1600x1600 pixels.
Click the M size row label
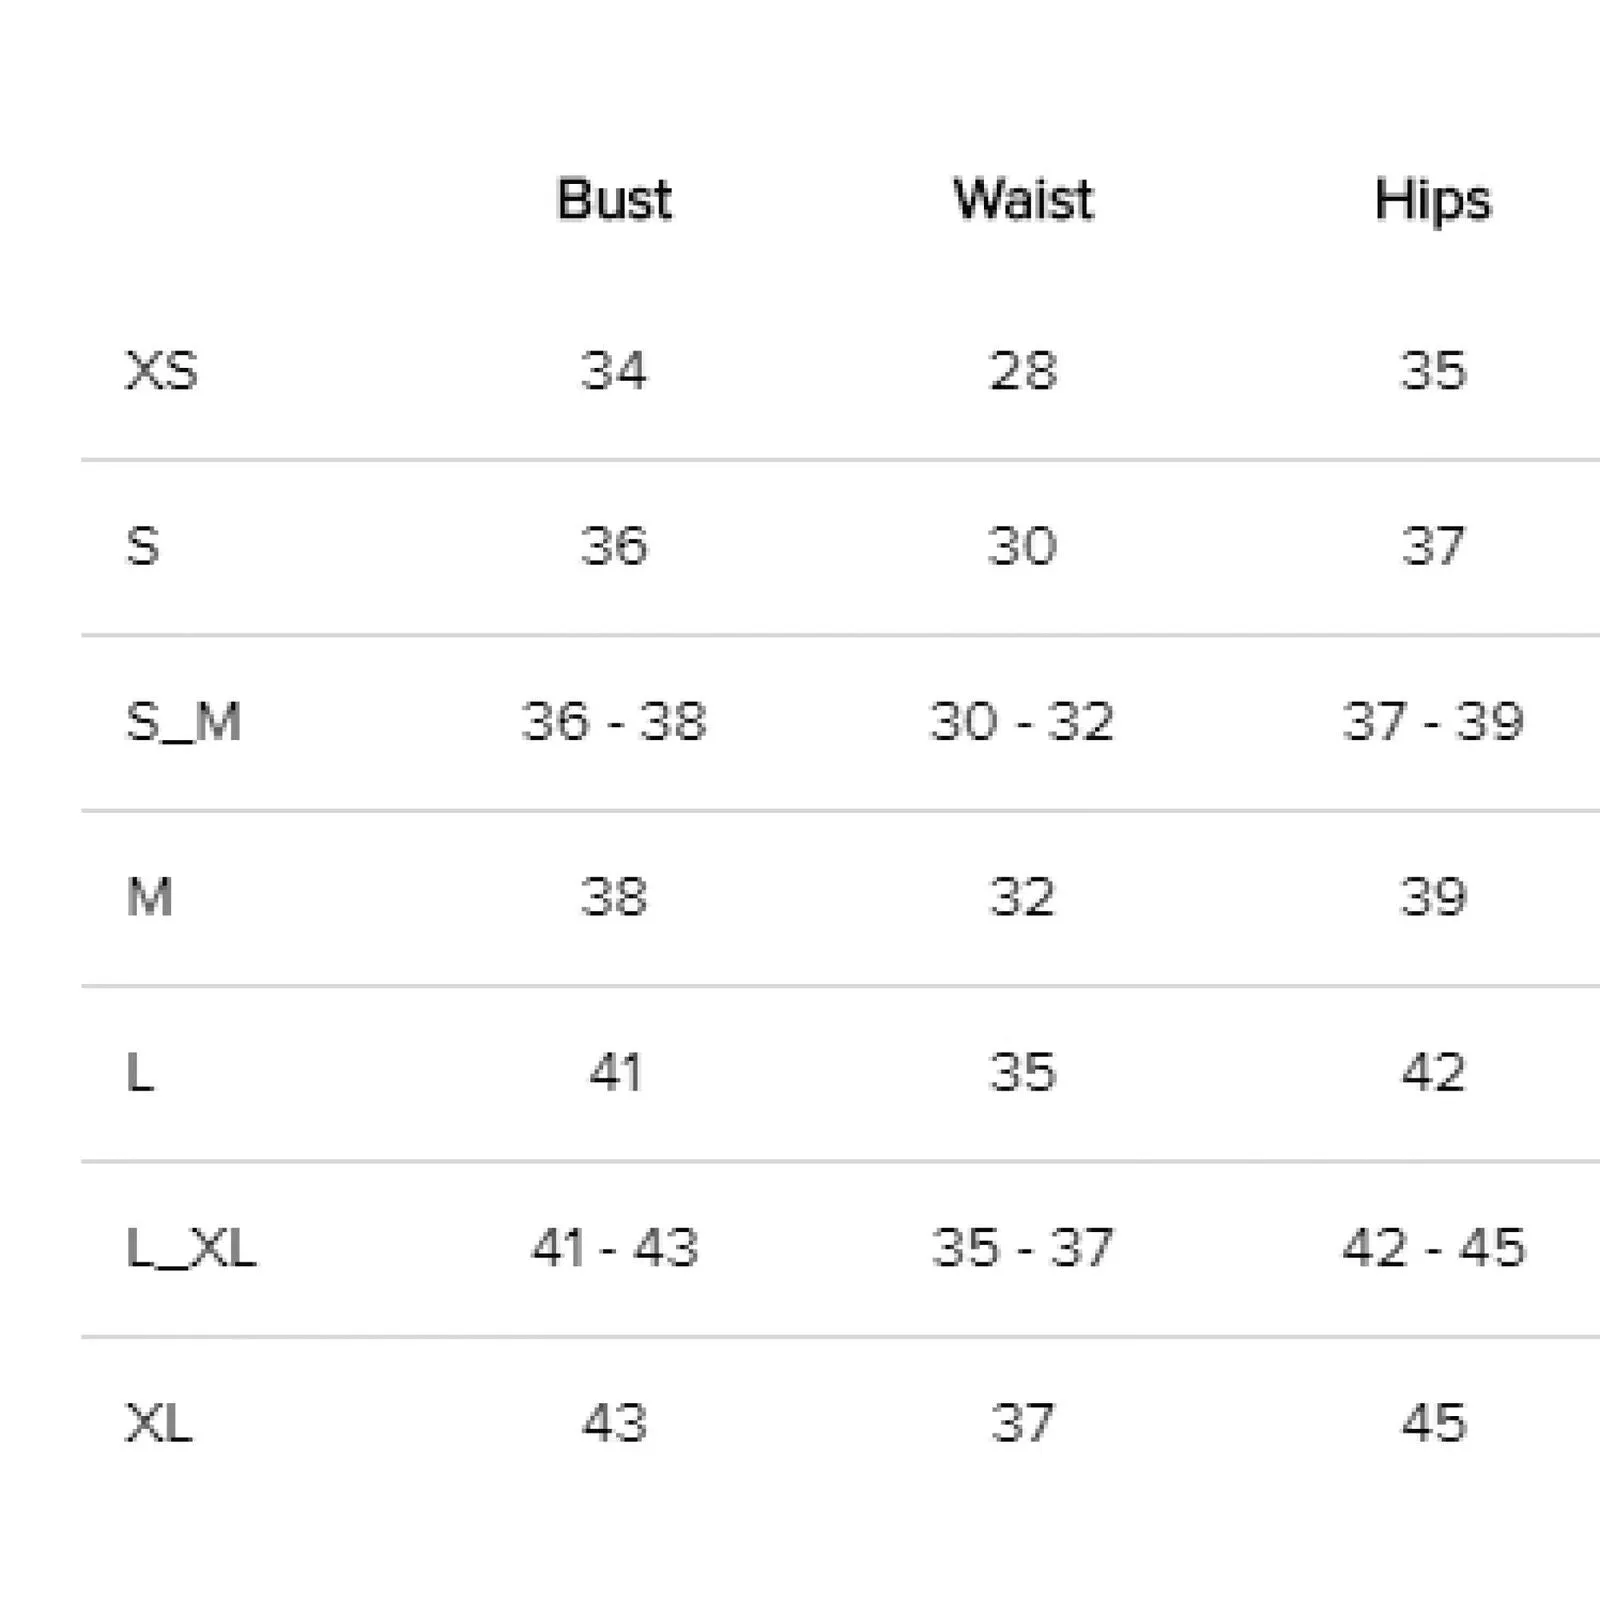point(150,897)
